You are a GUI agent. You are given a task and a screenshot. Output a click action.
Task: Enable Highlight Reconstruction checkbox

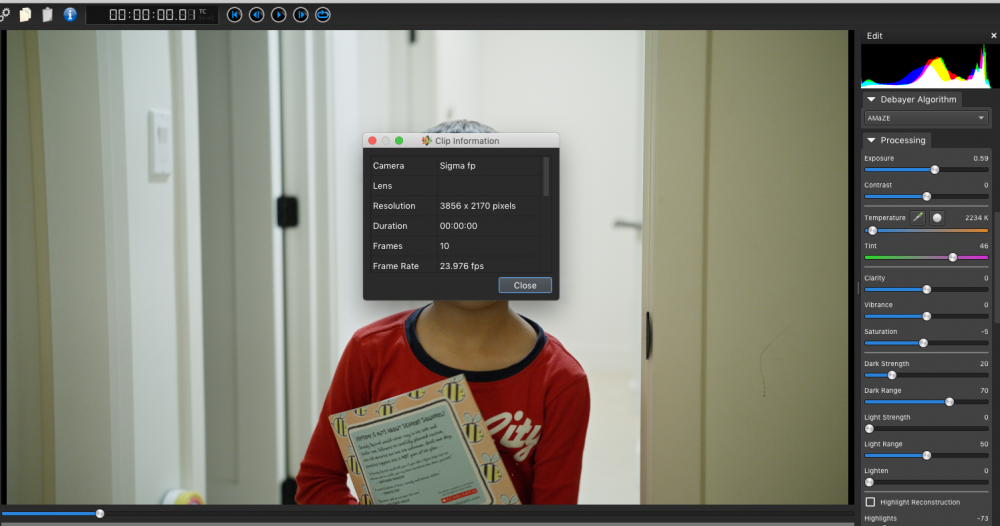click(871, 502)
